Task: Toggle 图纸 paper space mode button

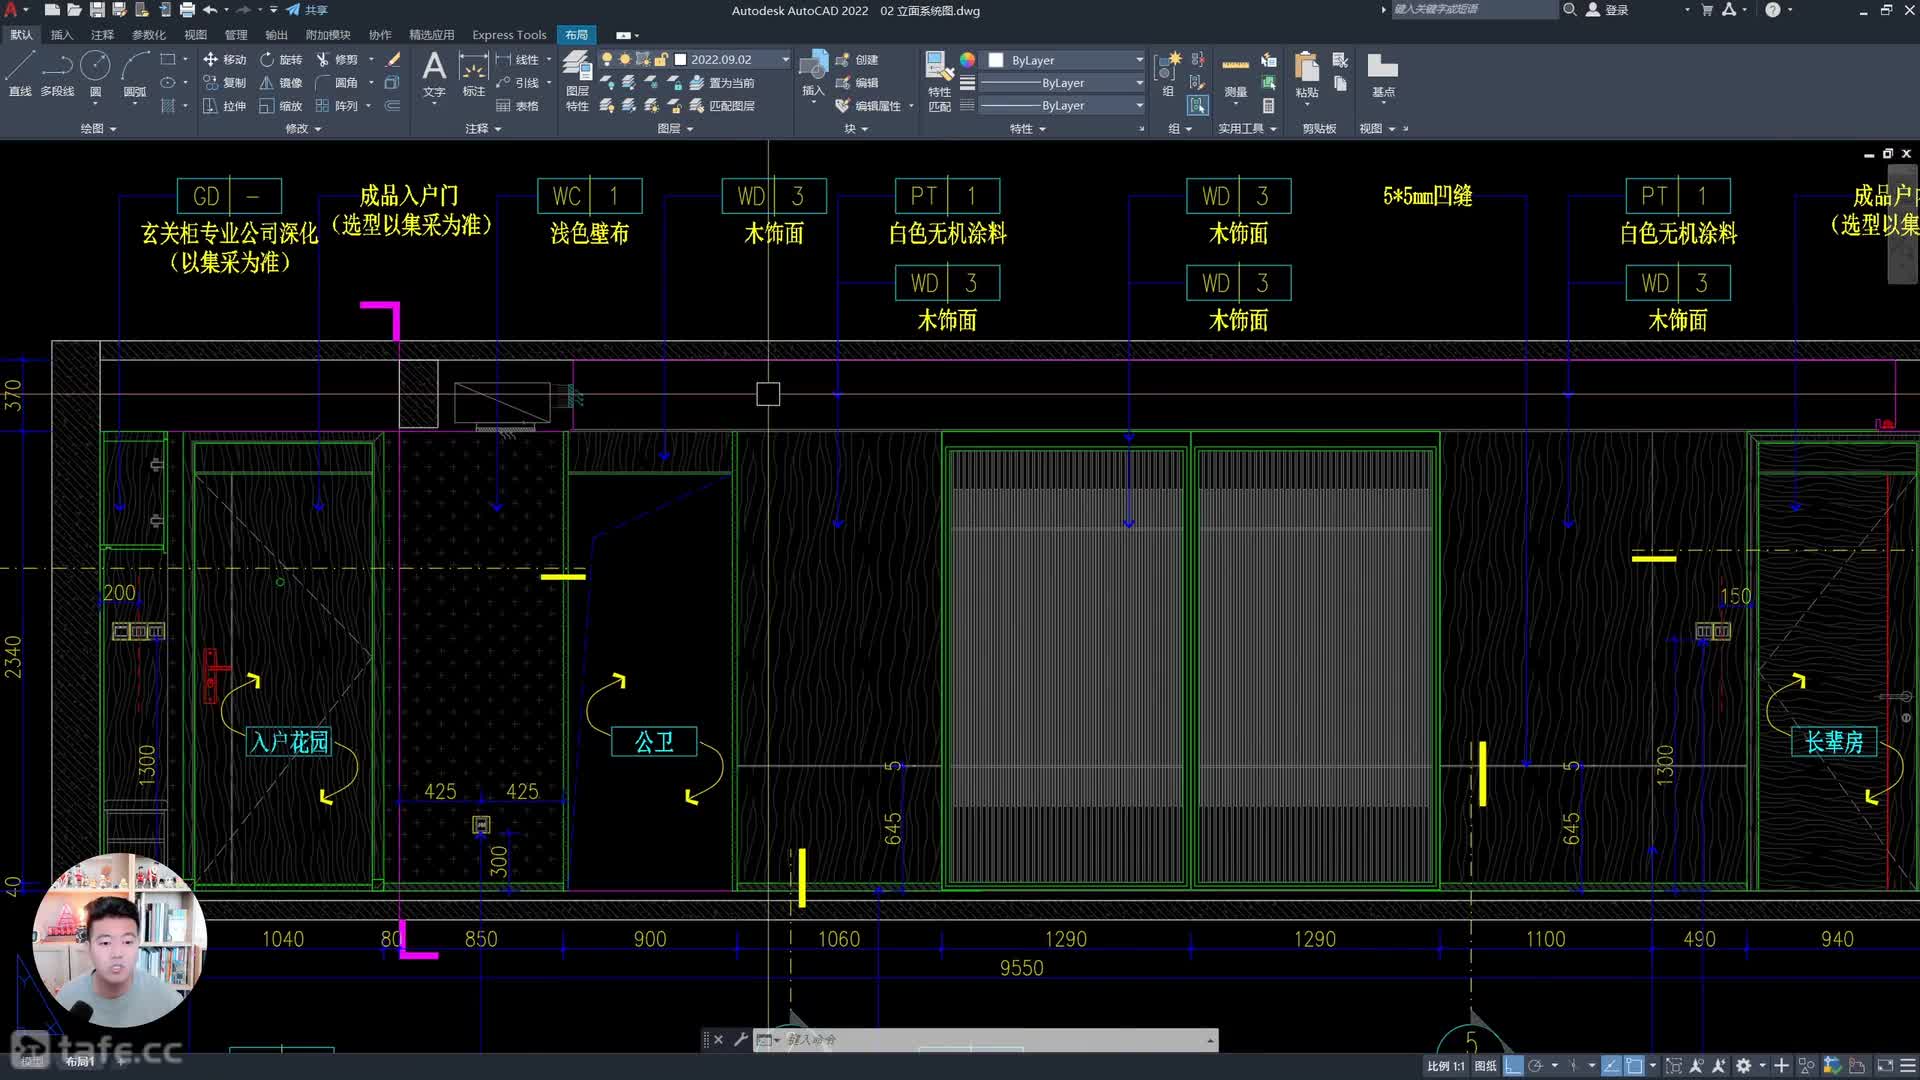Action: (x=1486, y=1066)
